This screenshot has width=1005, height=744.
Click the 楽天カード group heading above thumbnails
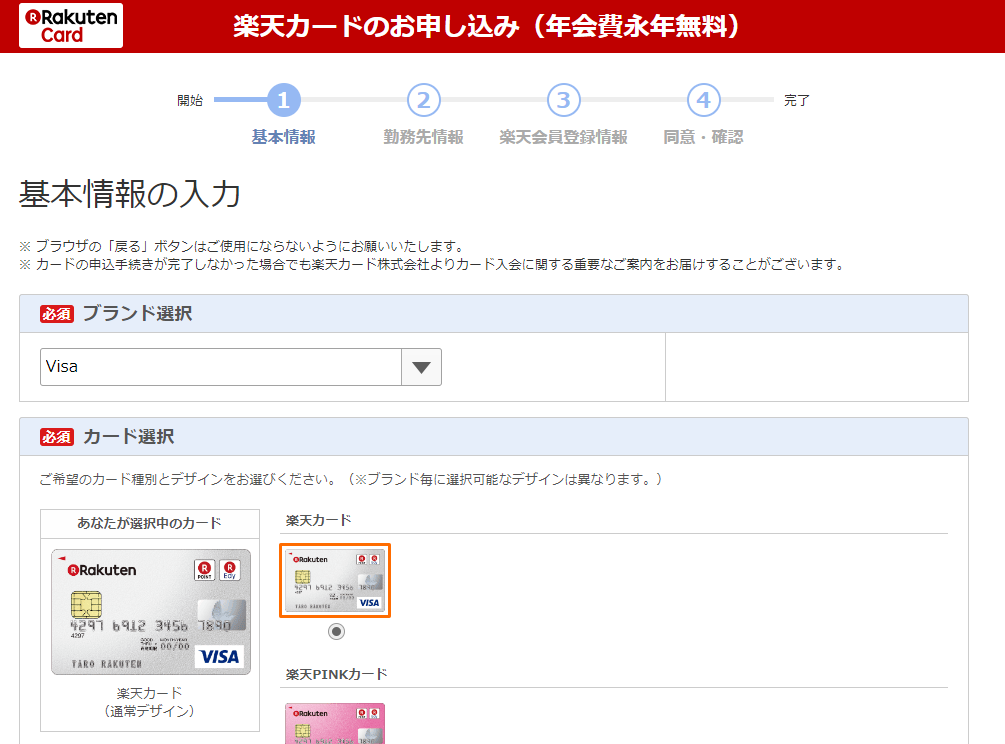tap(319, 520)
